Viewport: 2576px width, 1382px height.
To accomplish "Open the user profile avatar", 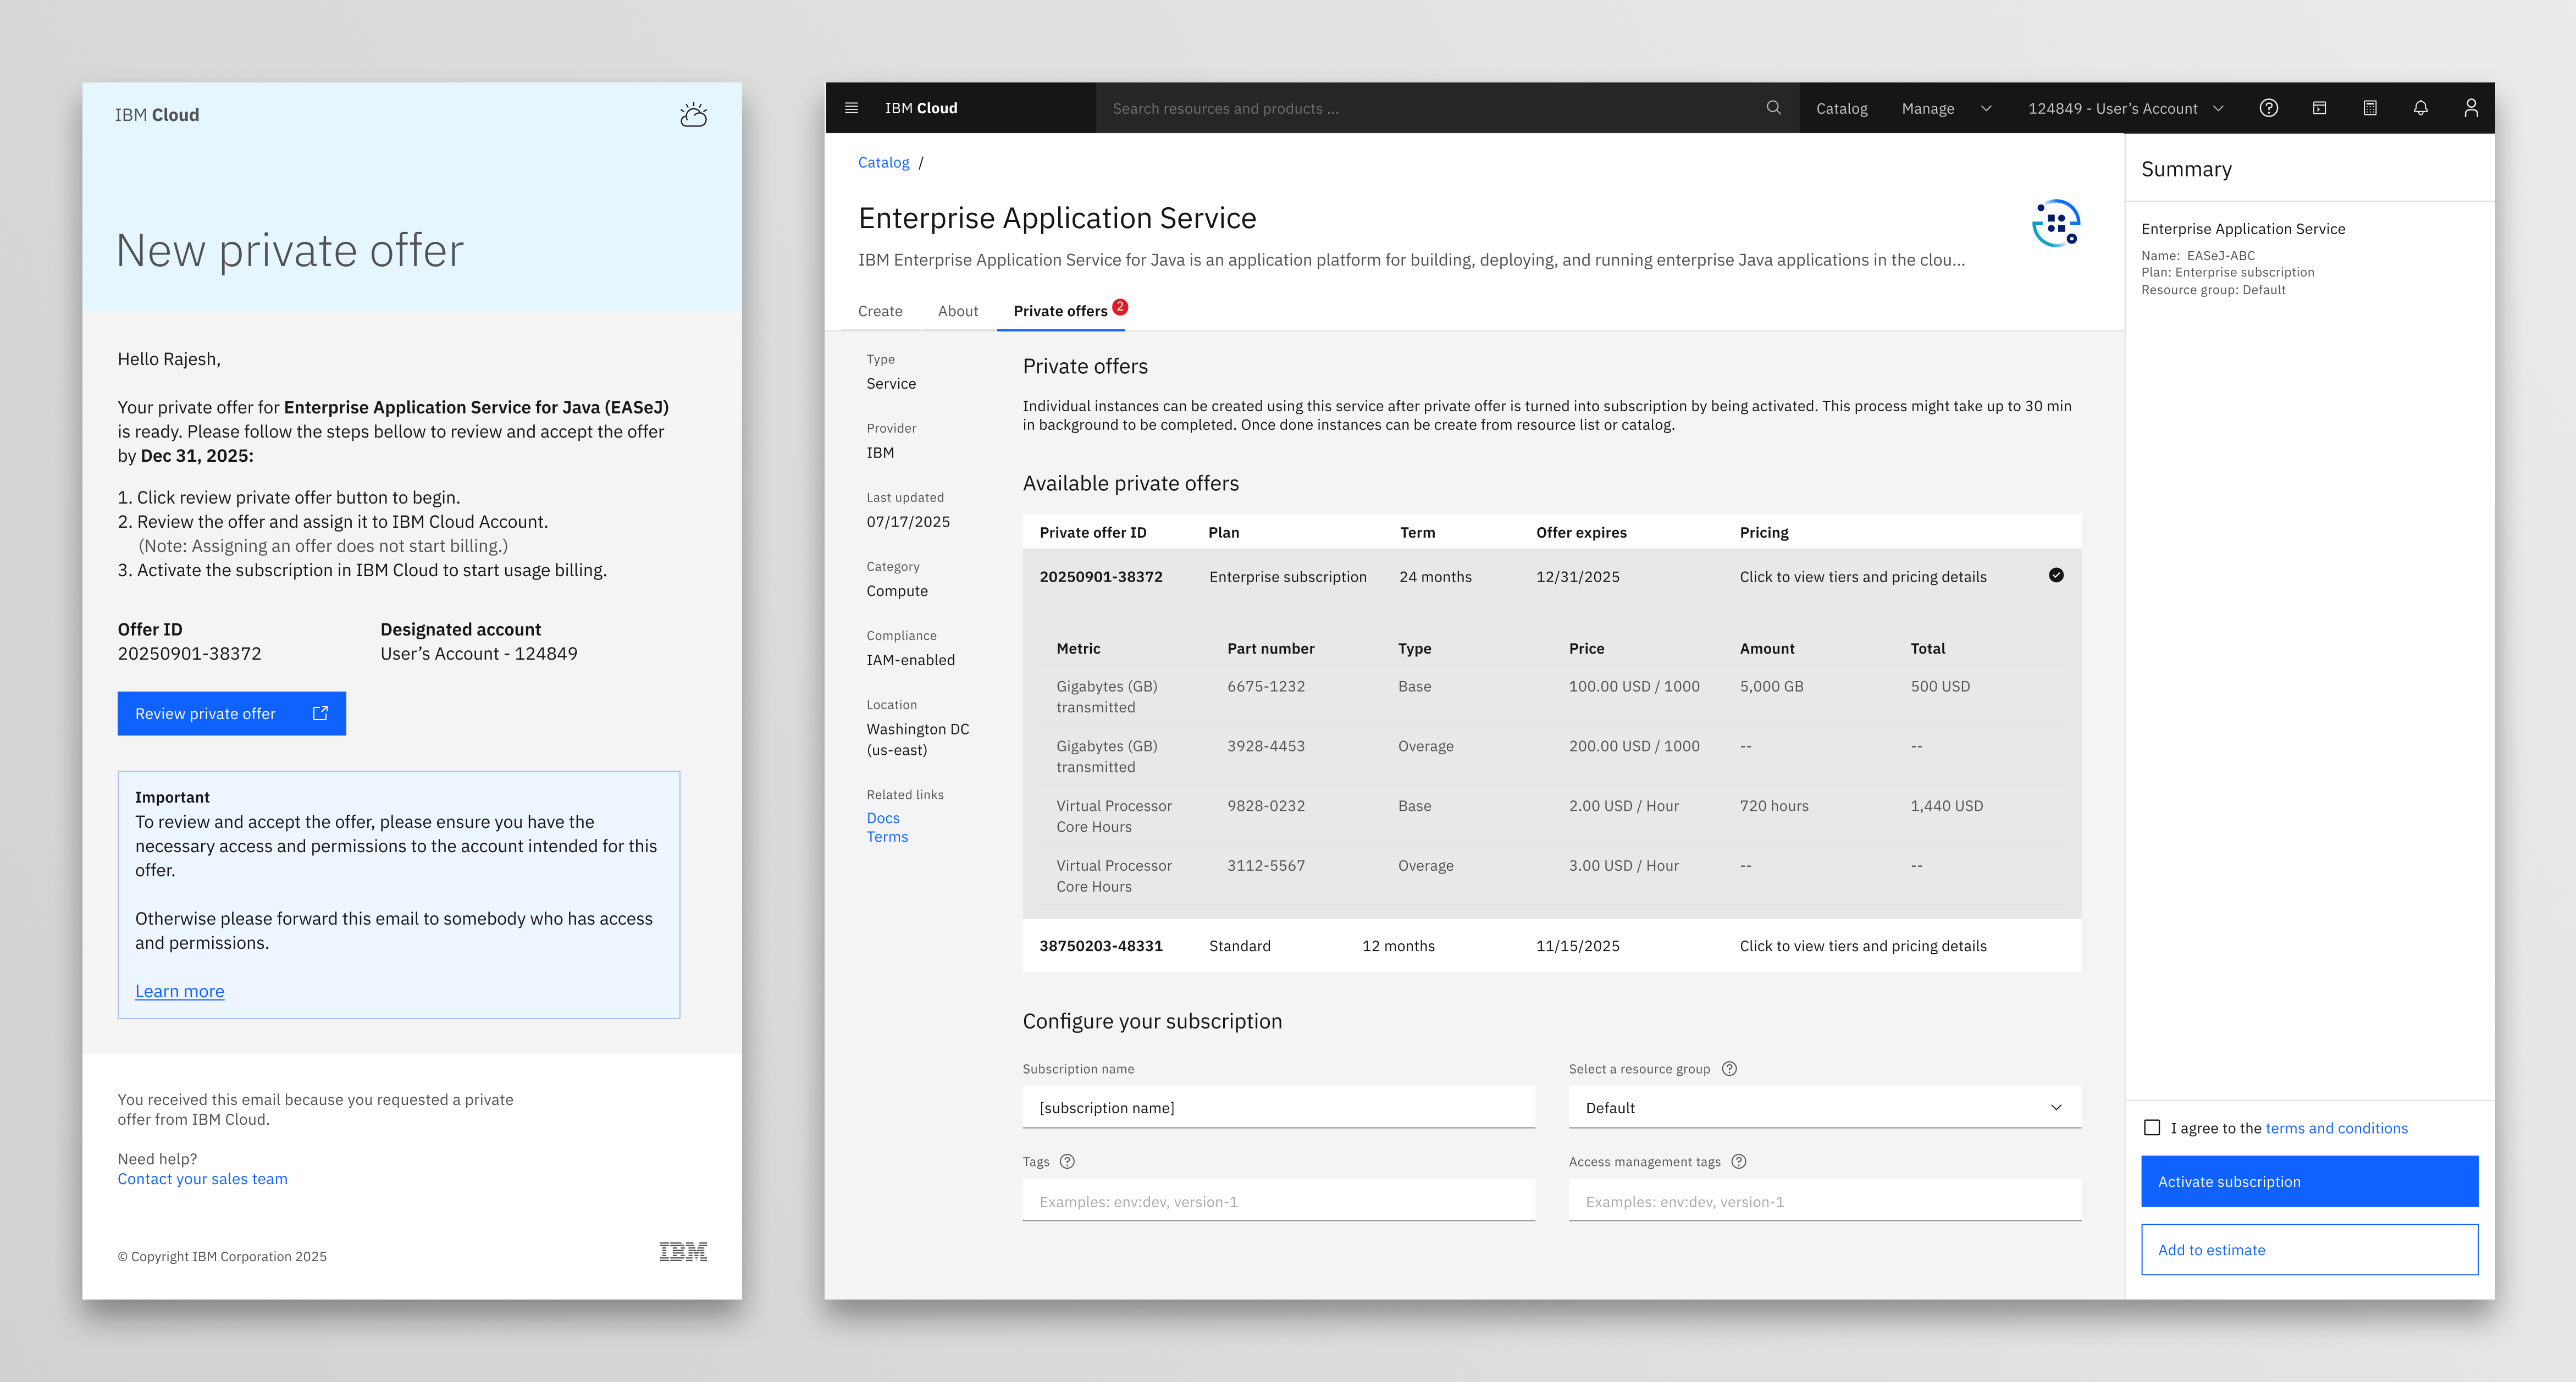I will [2470, 108].
